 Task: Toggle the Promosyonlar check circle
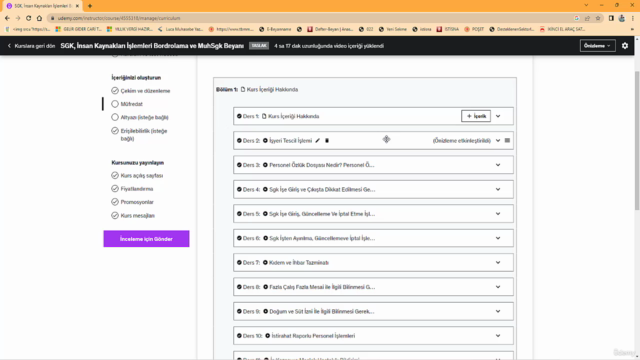pos(115,202)
